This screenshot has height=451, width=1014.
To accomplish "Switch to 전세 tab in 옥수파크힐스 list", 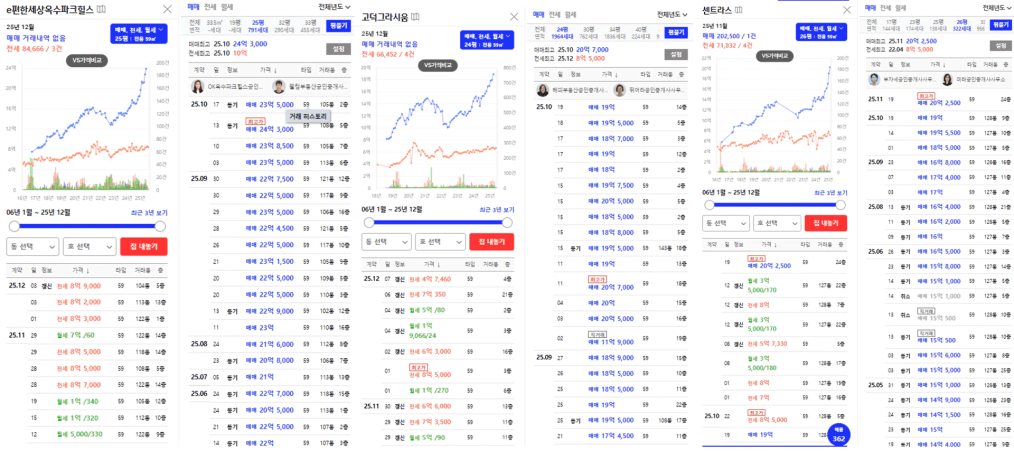I will click(x=209, y=7).
